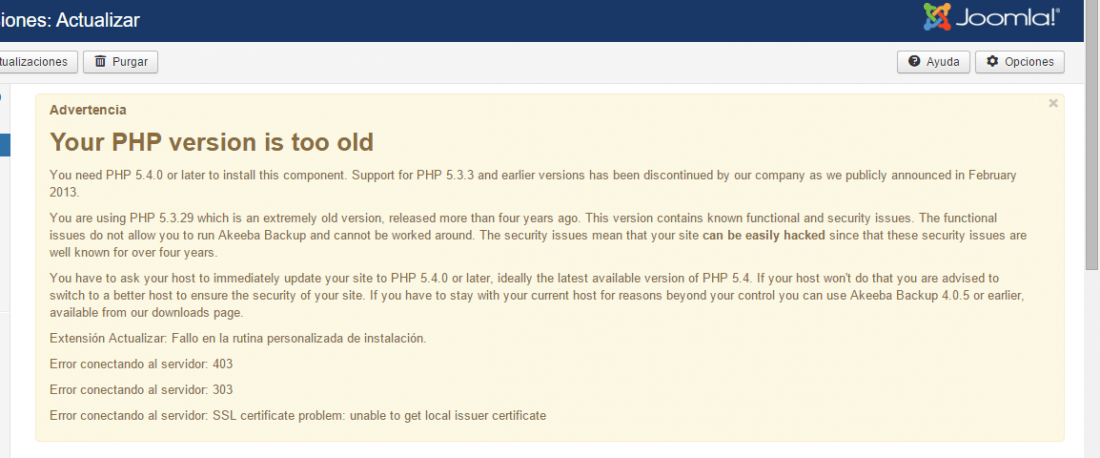The width and height of the screenshot is (1100, 458).
Task: Click the gear icon on Opciones
Action: pyautogui.click(x=992, y=62)
